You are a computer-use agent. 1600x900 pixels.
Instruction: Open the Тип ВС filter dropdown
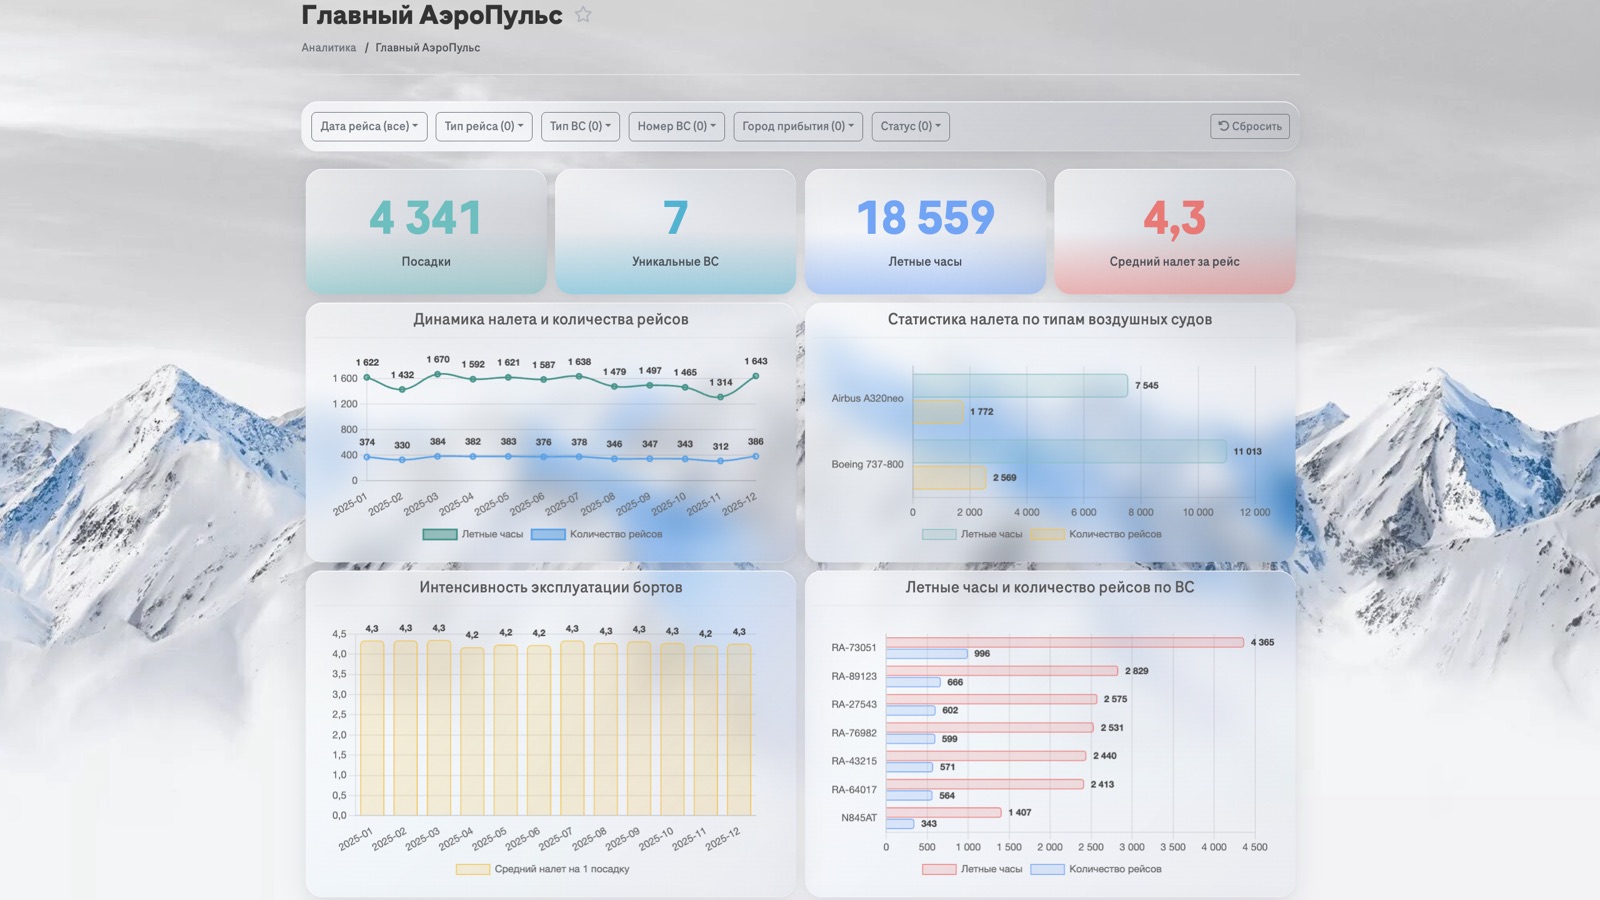pos(580,126)
